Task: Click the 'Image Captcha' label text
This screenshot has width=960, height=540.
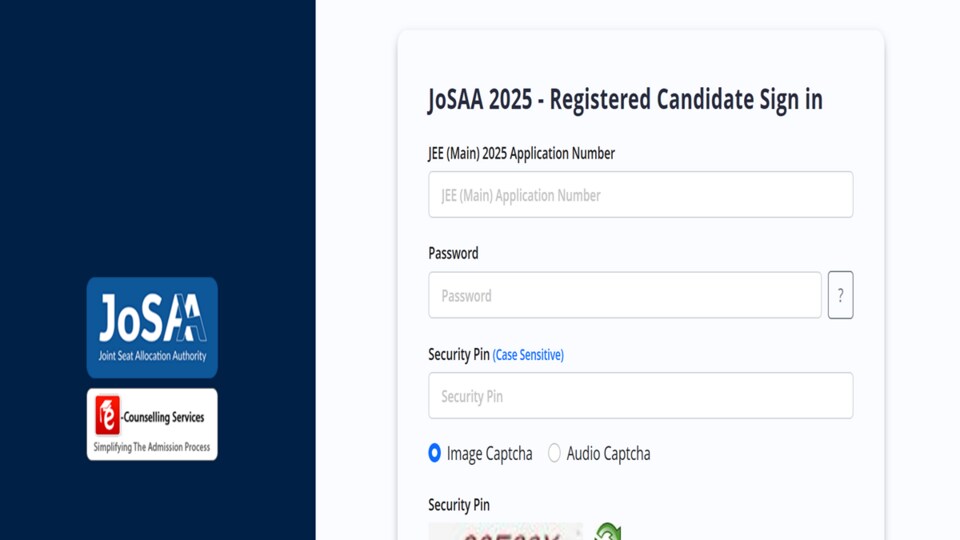Action: point(489,454)
